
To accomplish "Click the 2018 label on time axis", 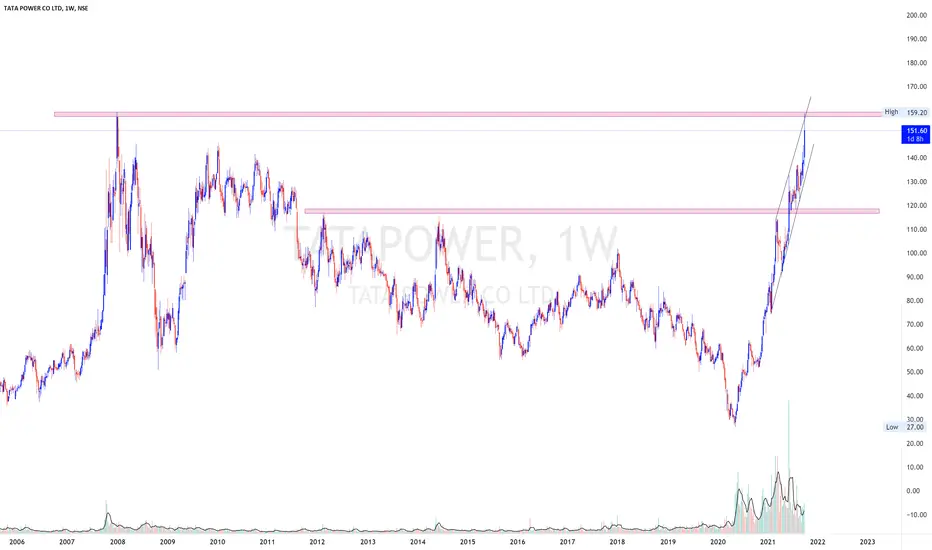I will tap(618, 542).
